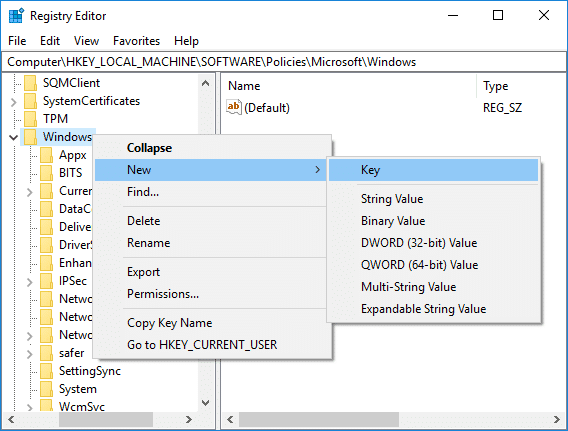Select the System key in tree
The width and height of the screenshot is (568, 431).
click(78, 389)
